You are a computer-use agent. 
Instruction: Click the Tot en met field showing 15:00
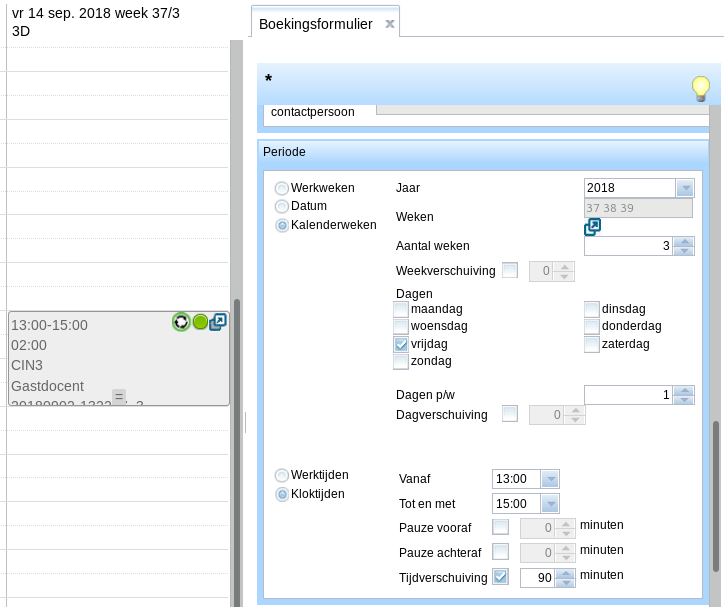(516, 504)
